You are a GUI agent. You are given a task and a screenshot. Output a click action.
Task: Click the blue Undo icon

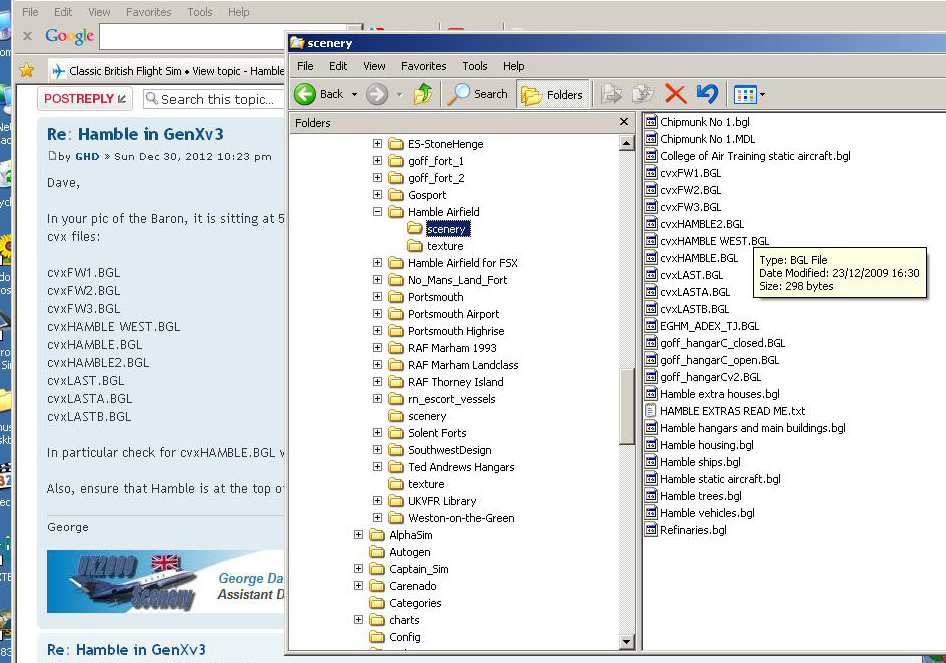click(707, 94)
